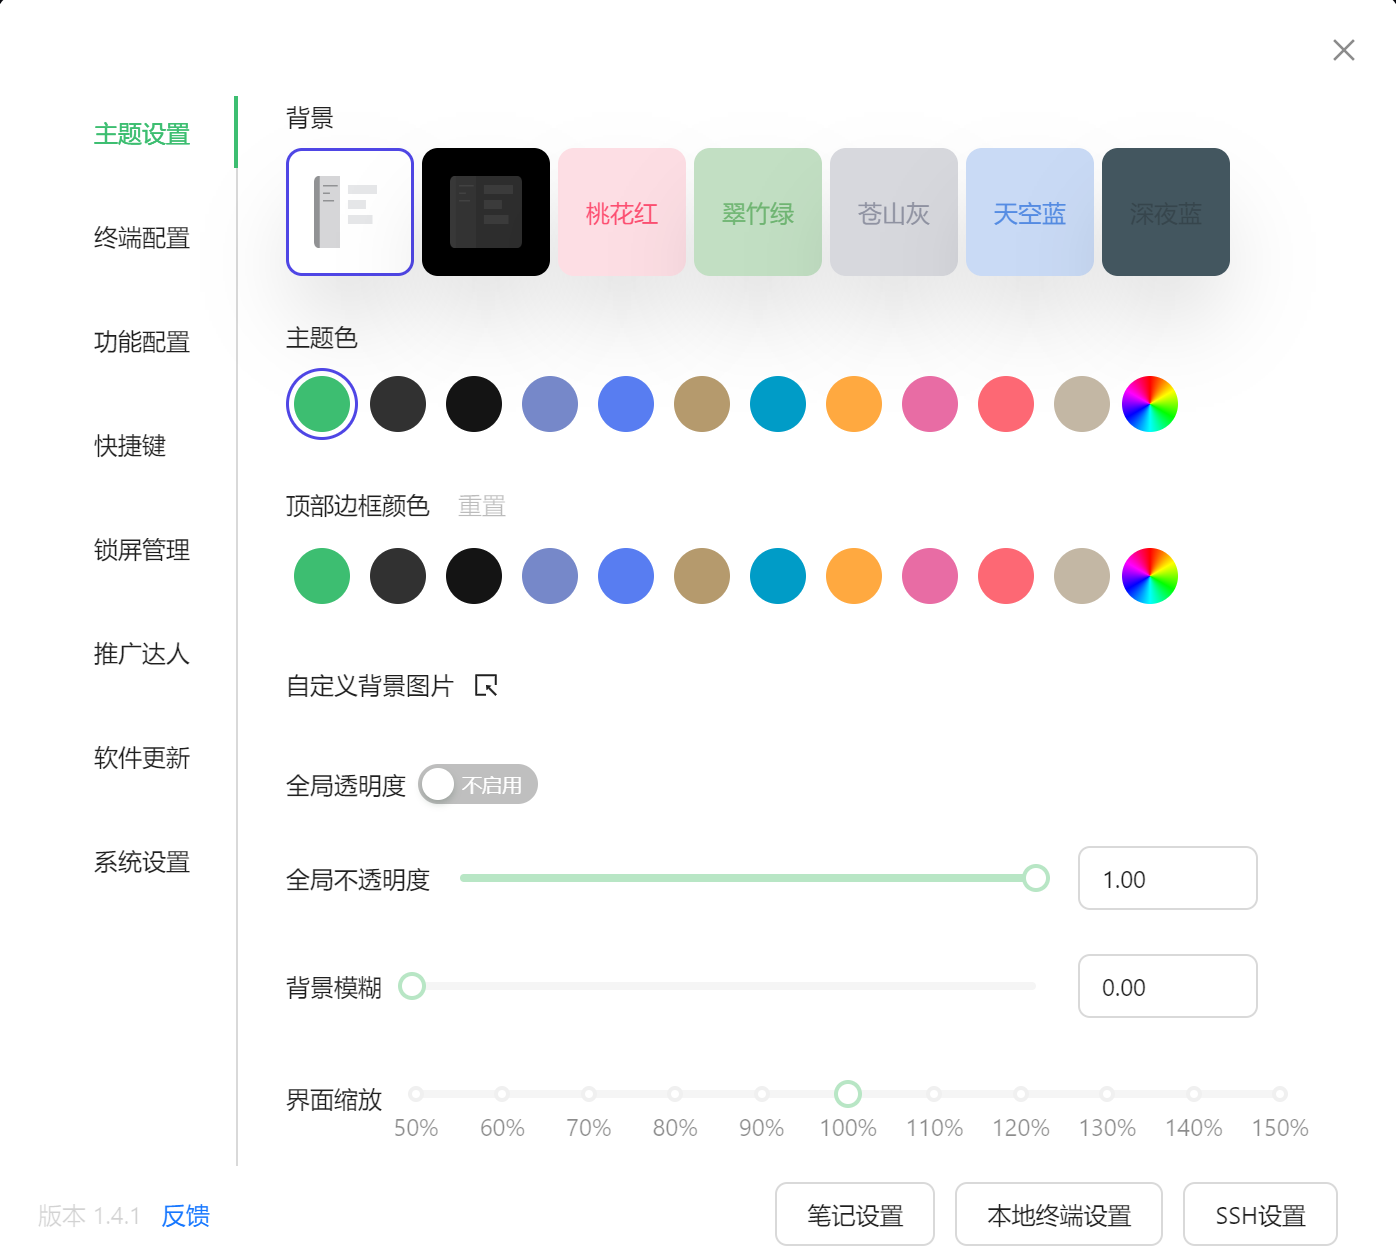Image resolution: width=1396 pixels, height=1257 pixels.
Task: Click the 背景模糊 slider handle
Action: [x=412, y=986]
